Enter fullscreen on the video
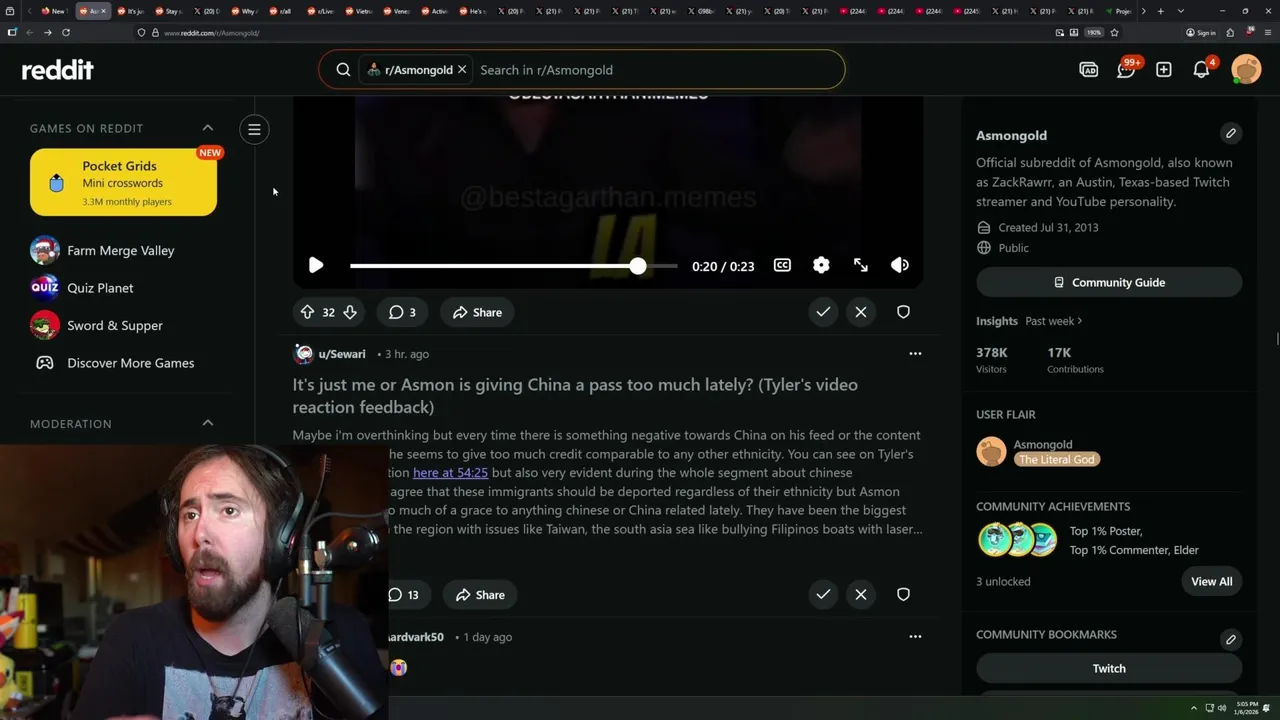The width and height of the screenshot is (1280, 720). pos(861,265)
